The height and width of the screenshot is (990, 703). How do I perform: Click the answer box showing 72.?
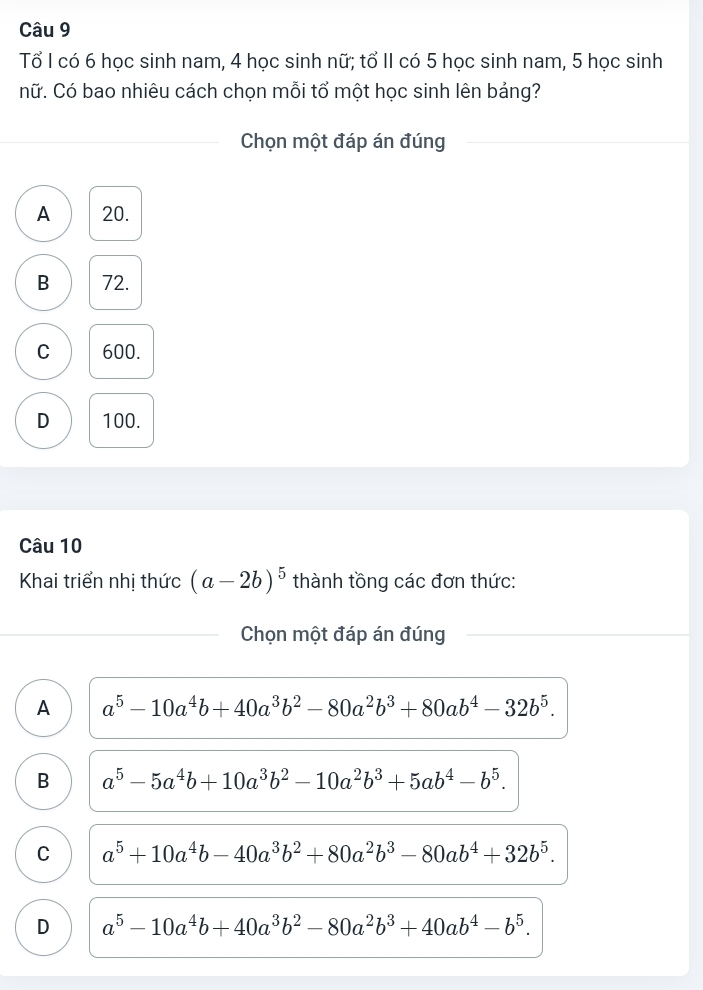[115, 282]
